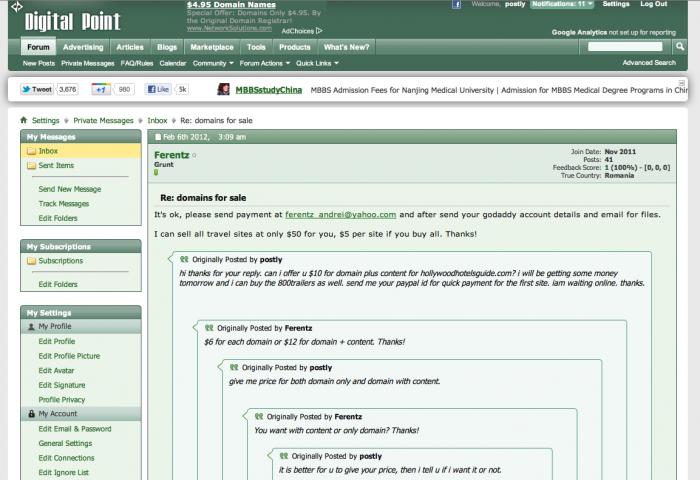Click the header search input field
Image resolution: width=700 pixels, height=480 pixels.
[x=625, y=46]
